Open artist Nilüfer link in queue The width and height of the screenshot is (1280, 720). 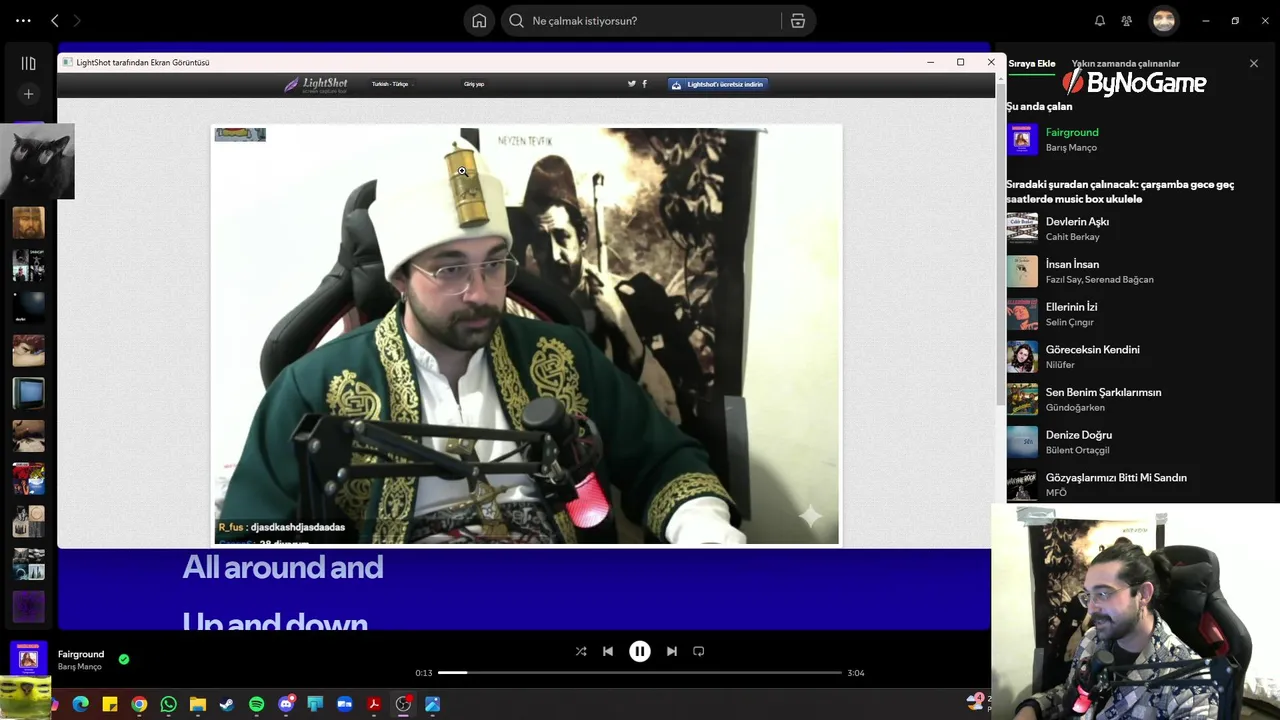click(x=1060, y=365)
